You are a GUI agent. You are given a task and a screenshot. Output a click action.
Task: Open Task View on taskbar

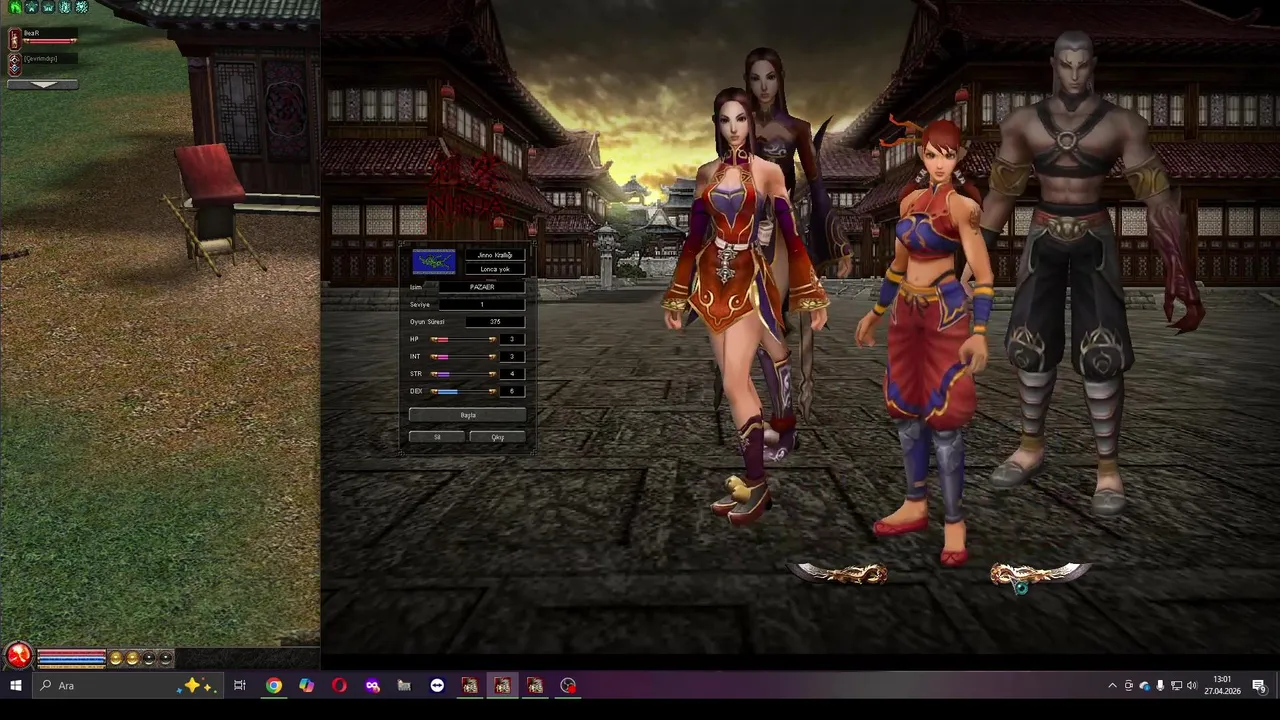pyautogui.click(x=240, y=686)
